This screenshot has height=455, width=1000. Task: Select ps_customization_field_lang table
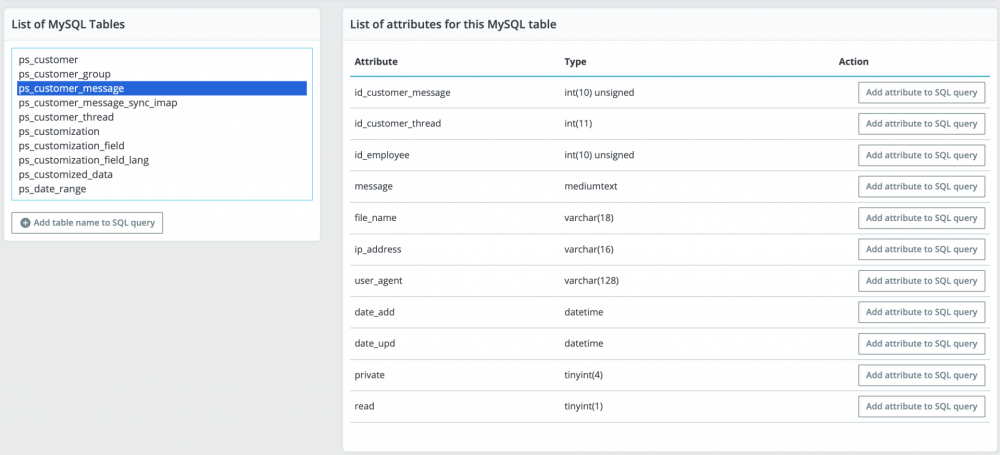tap(84, 160)
